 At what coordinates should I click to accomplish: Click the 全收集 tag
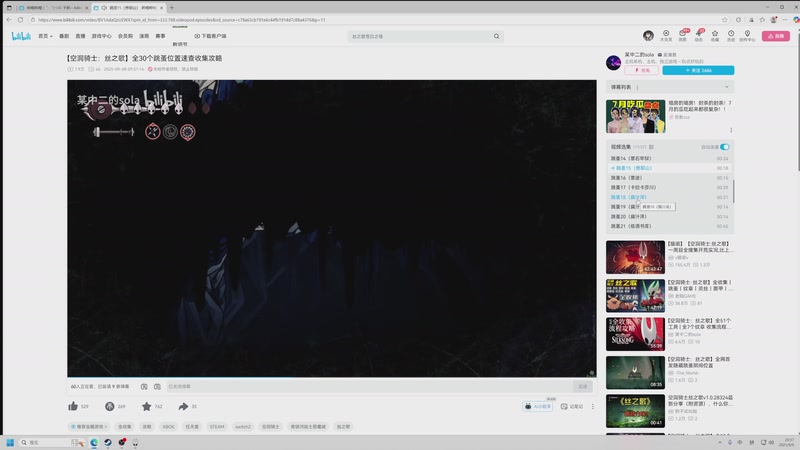click(124, 427)
